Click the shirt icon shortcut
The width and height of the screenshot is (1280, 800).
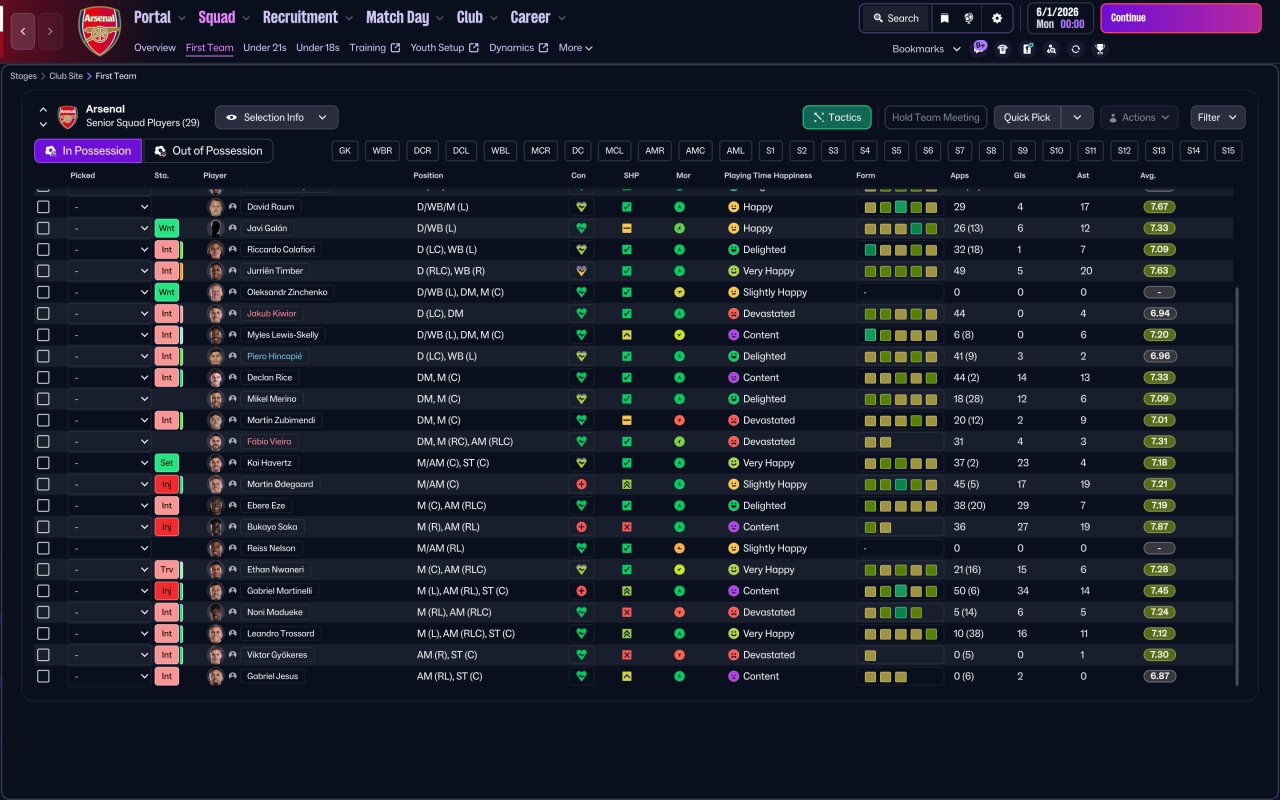tap(1003, 49)
